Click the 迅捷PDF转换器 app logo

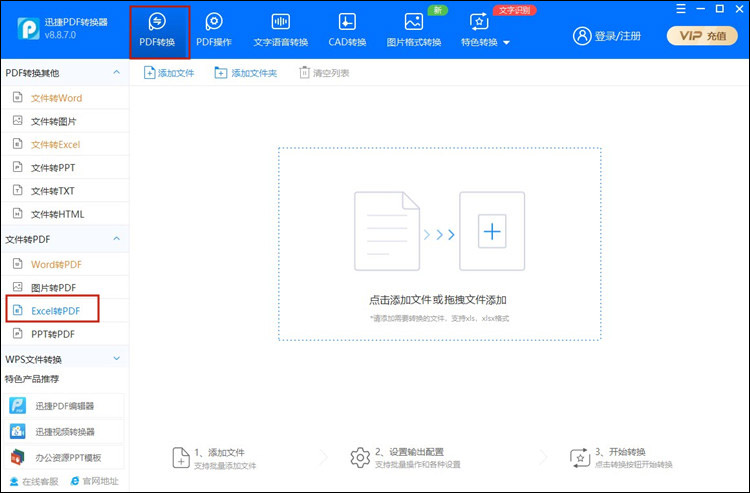(x=28, y=29)
